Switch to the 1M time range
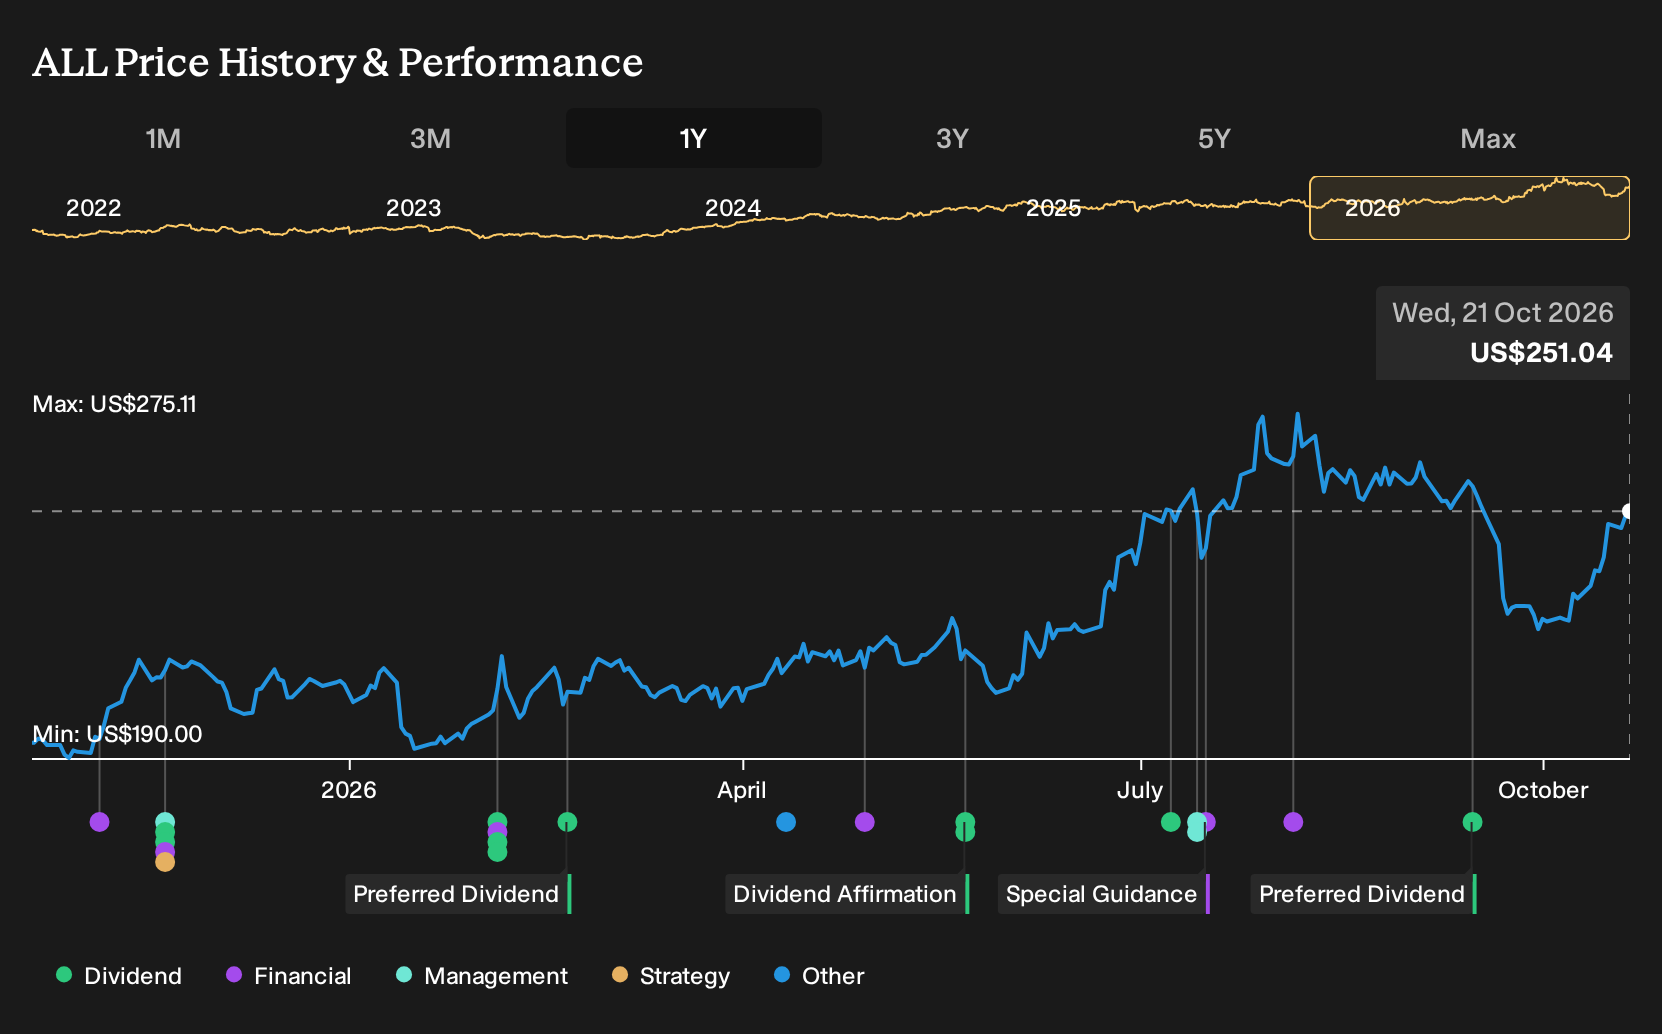Screen dimensions: 1662x1034 click(163, 139)
